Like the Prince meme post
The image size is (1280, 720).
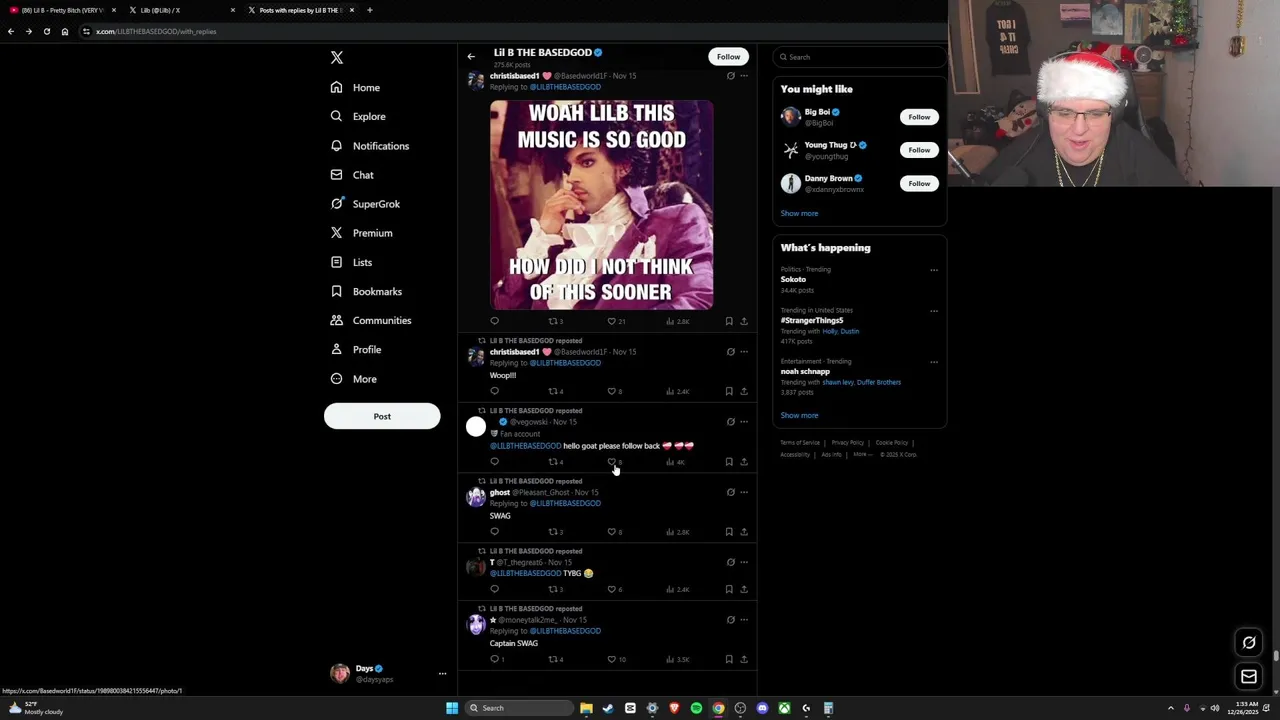click(612, 321)
